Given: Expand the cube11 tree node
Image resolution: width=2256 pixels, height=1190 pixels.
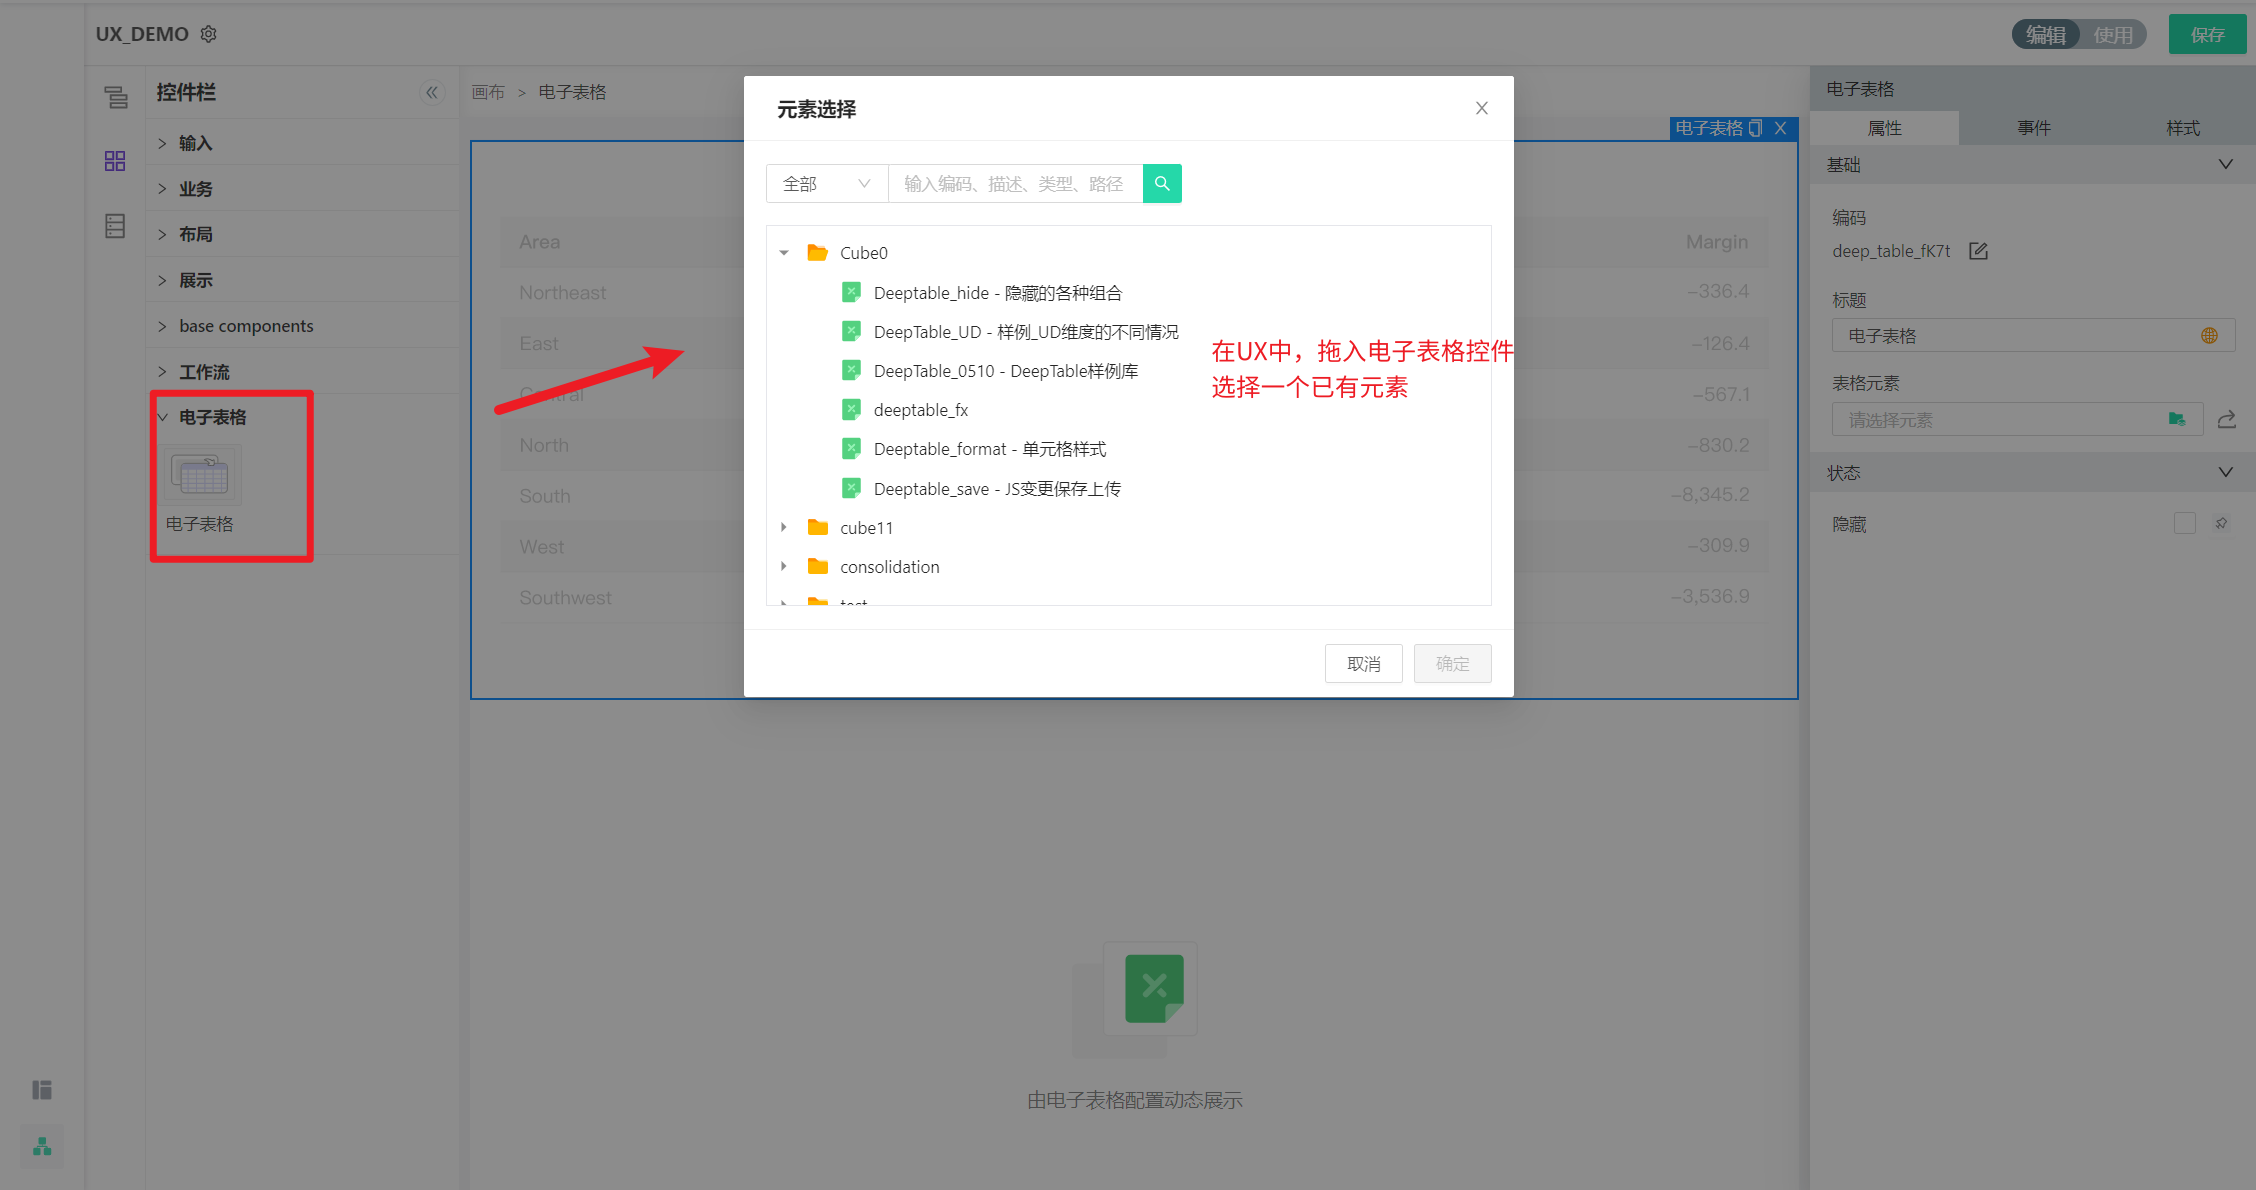Looking at the screenshot, I should click(x=784, y=527).
